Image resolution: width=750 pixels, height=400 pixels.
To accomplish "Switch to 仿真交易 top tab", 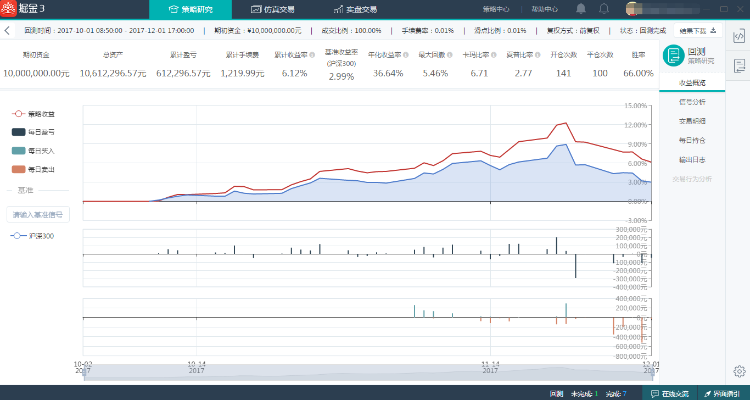I will pos(273,10).
